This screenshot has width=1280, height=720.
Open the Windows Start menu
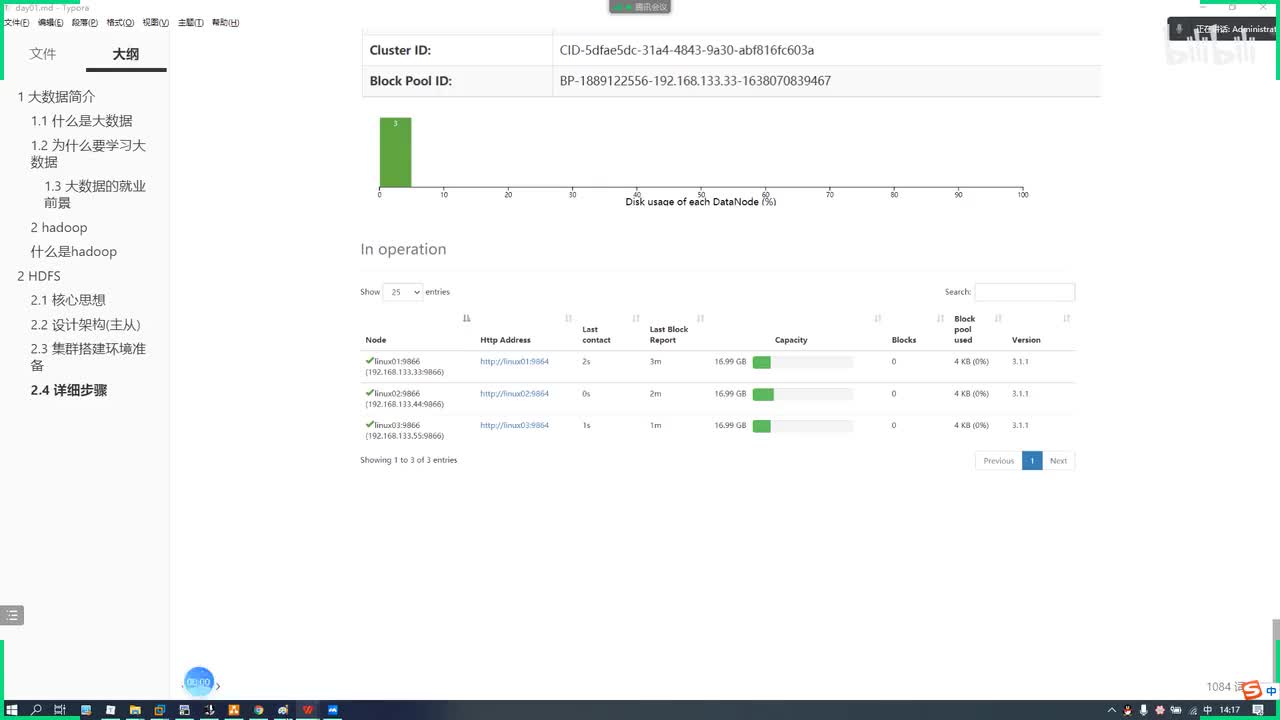click(12, 710)
